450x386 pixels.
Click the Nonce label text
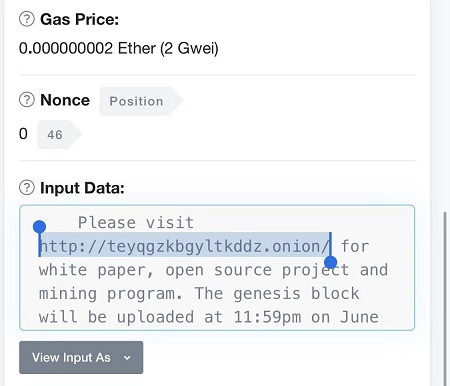tap(65, 100)
